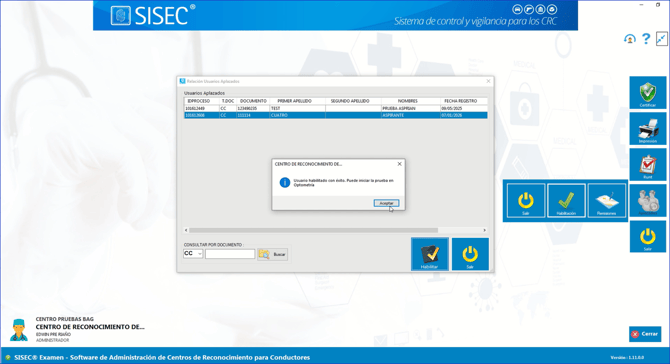Click the Habilitar tile in dialog
Image resolution: width=670 pixels, height=364 pixels.
[430, 254]
